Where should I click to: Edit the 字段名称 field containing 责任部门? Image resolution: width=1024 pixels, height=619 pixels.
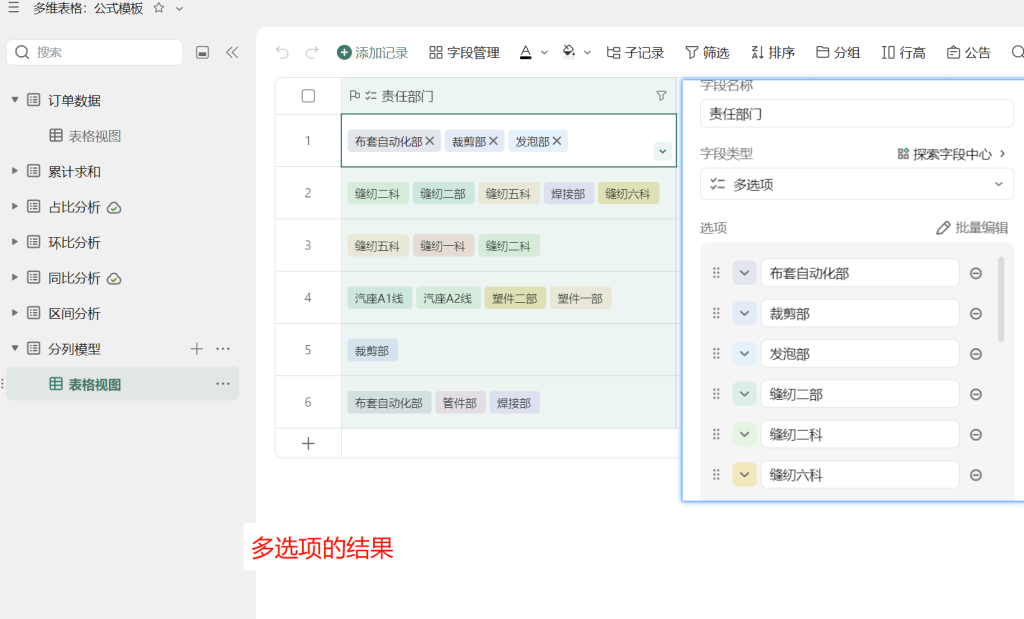click(x=856, y=114)
